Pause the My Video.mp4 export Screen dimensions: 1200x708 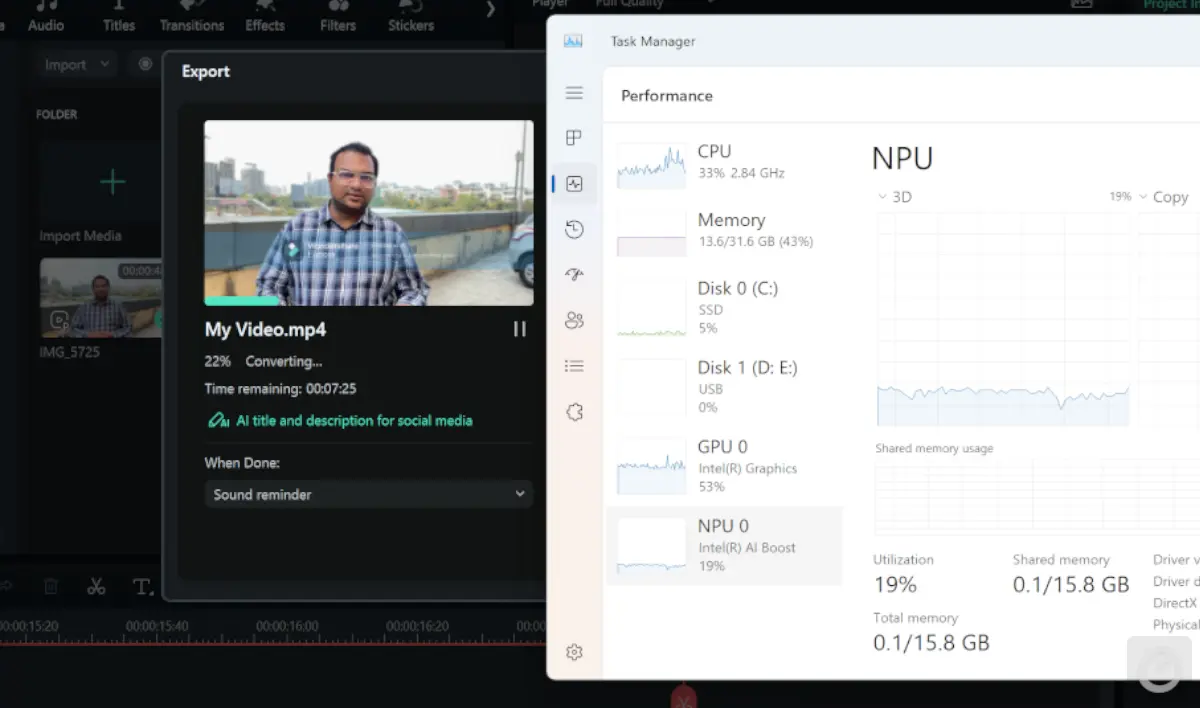(520, 329)
